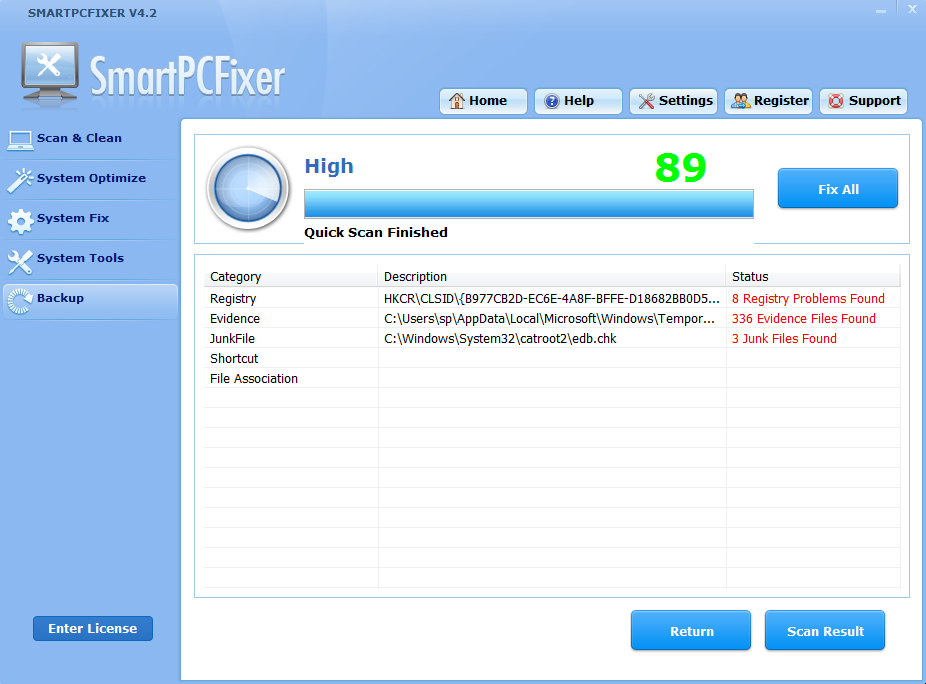Click the Return button
Image resolution: width=926 pixels, height=684 pixels.
point(691,631)
